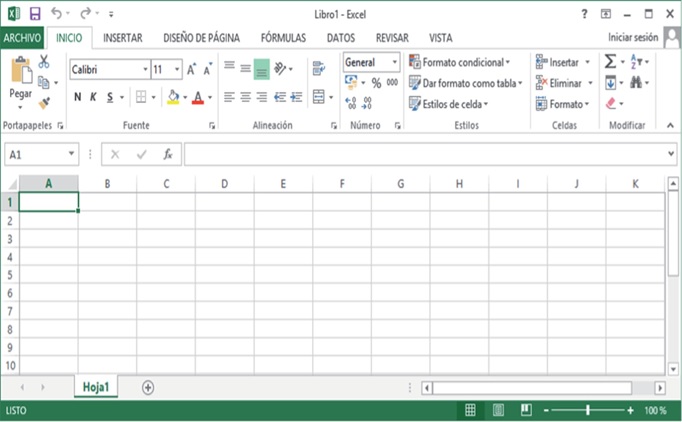Open the font name Calibri dropdown

point(145,70)
